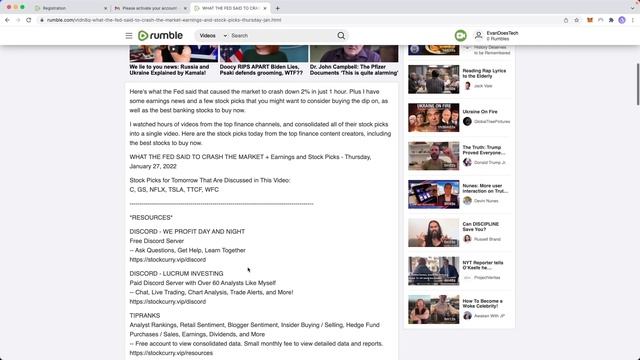
Task: Open Nunes: More user interaction video title
Action: pyautogui.click(x=485, y=188)
